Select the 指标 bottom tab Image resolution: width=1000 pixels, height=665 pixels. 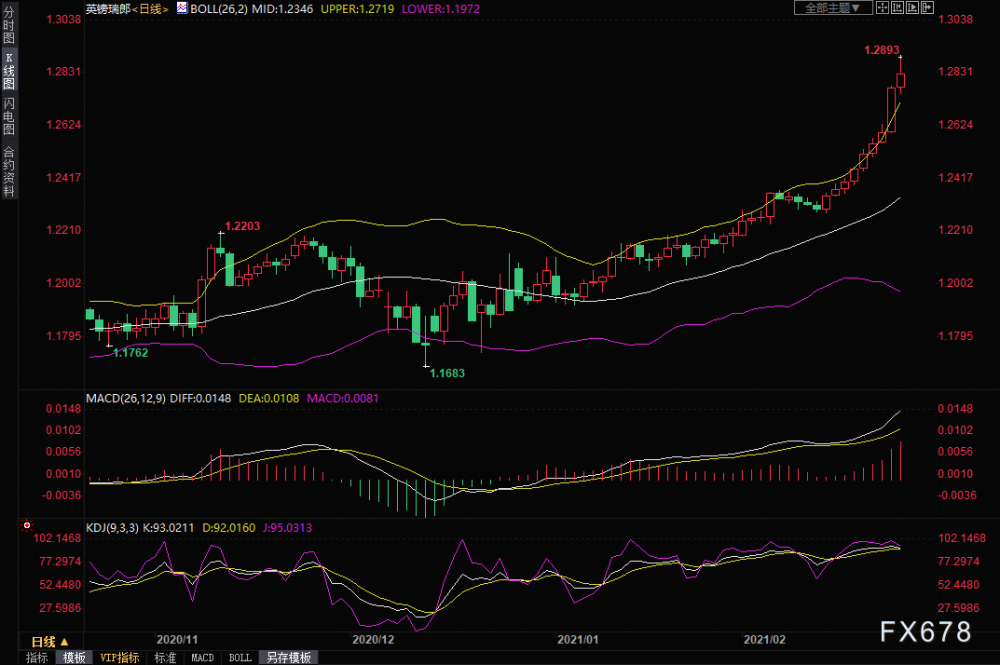click(37, 657)
